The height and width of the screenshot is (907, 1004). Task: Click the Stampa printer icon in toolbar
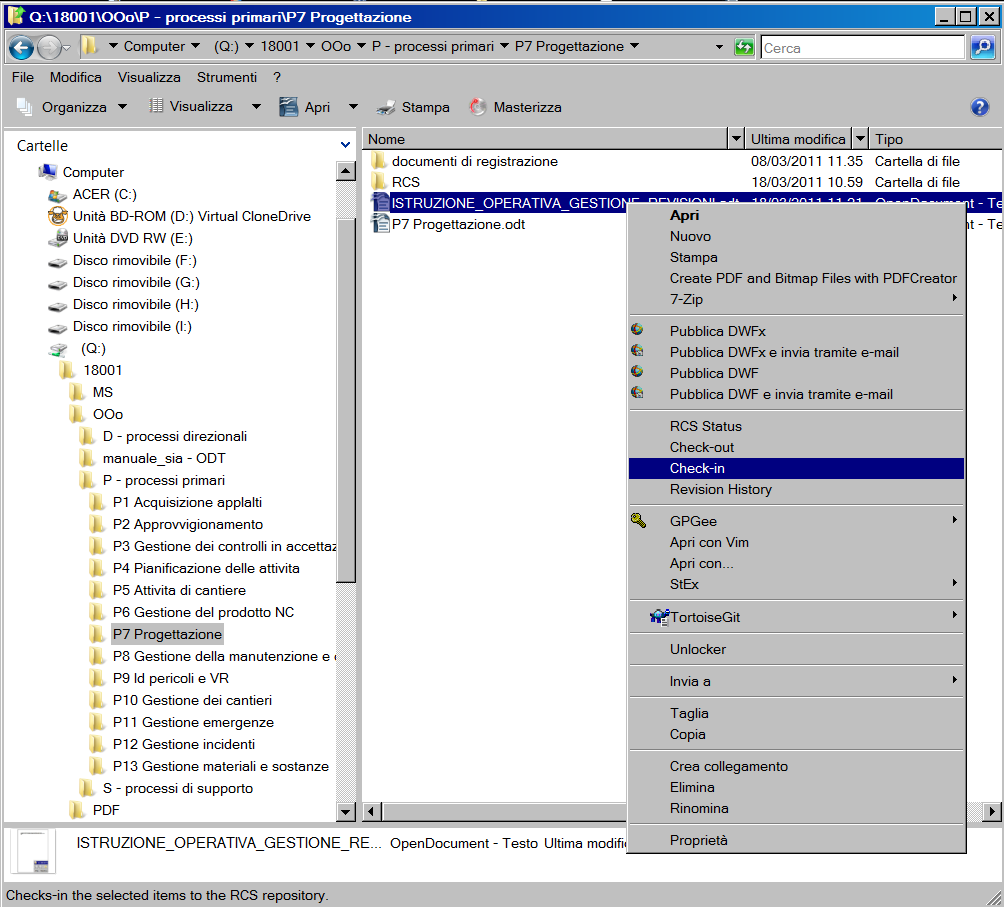click(x=386, y=108)
